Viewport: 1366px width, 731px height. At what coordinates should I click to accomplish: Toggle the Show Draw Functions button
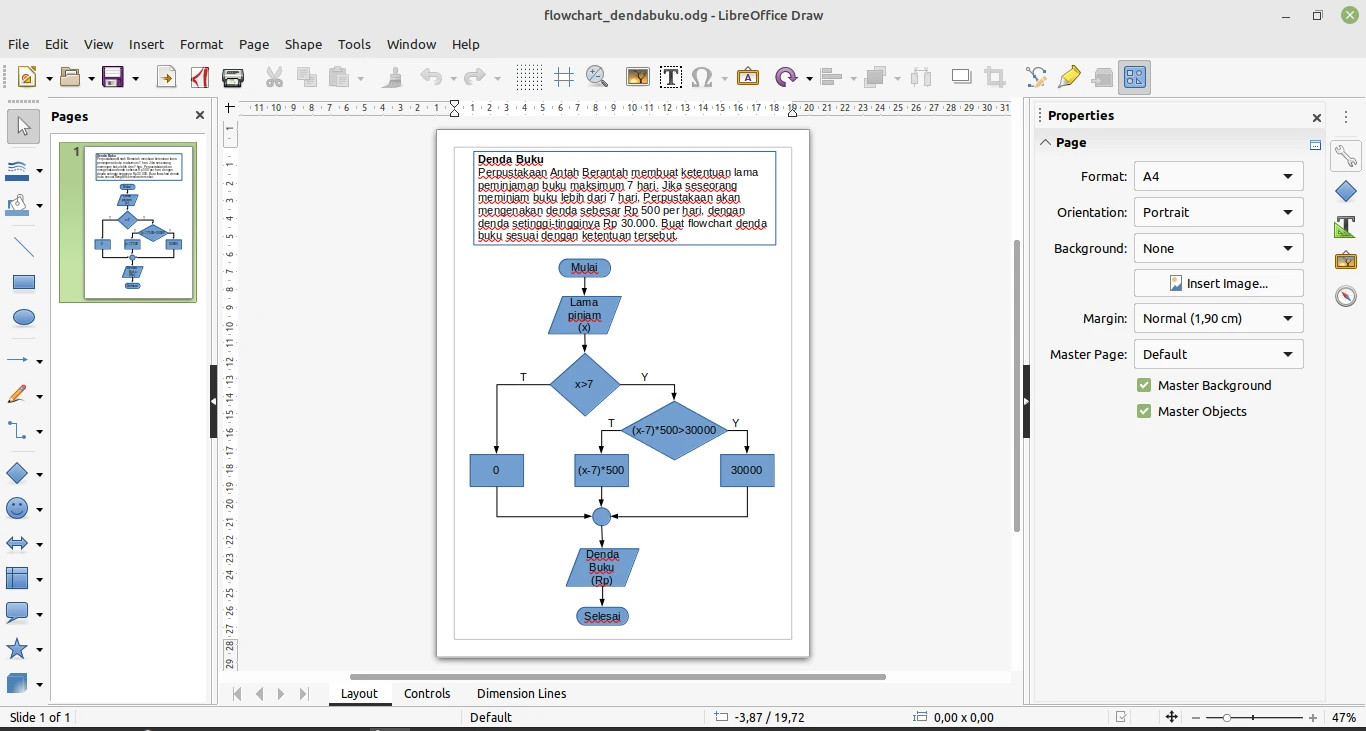click(1135, 77)
